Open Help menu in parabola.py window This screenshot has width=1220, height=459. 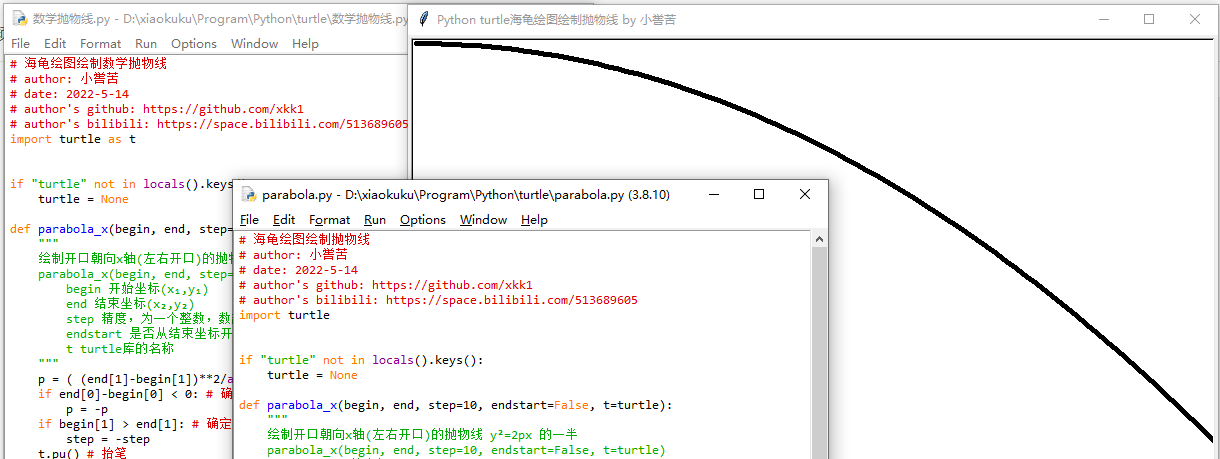(x=534, y=220)
